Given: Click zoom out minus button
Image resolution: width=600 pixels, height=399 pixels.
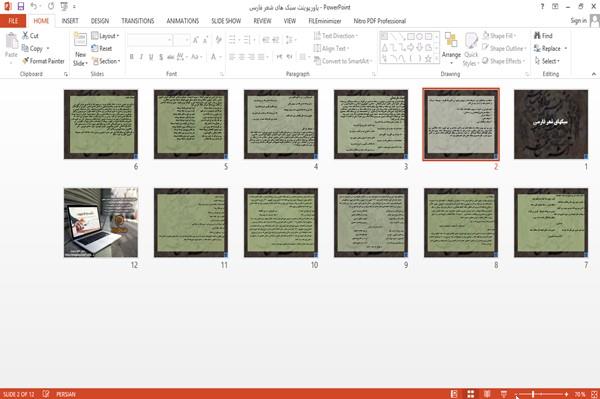Looking at the screenshot, I should (x=516, y=394).
